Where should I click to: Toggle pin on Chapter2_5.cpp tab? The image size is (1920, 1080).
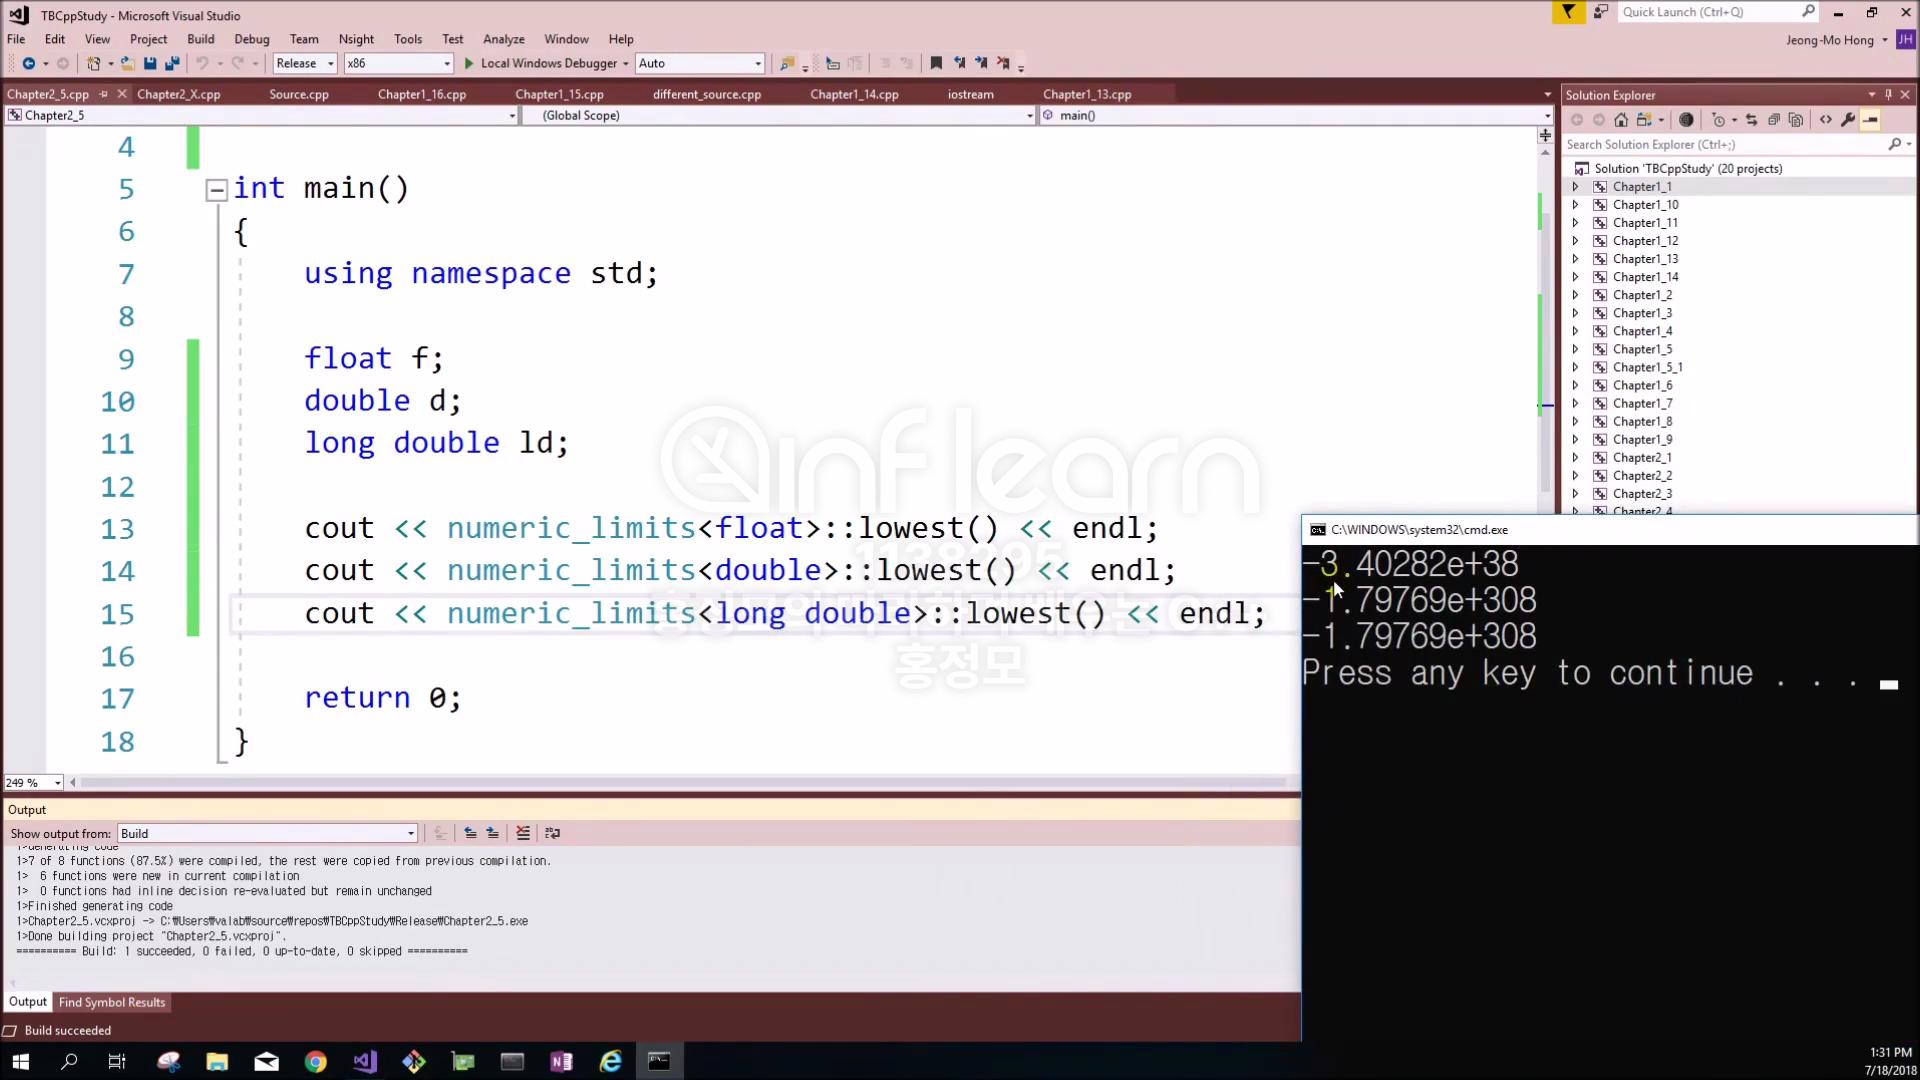103,94
